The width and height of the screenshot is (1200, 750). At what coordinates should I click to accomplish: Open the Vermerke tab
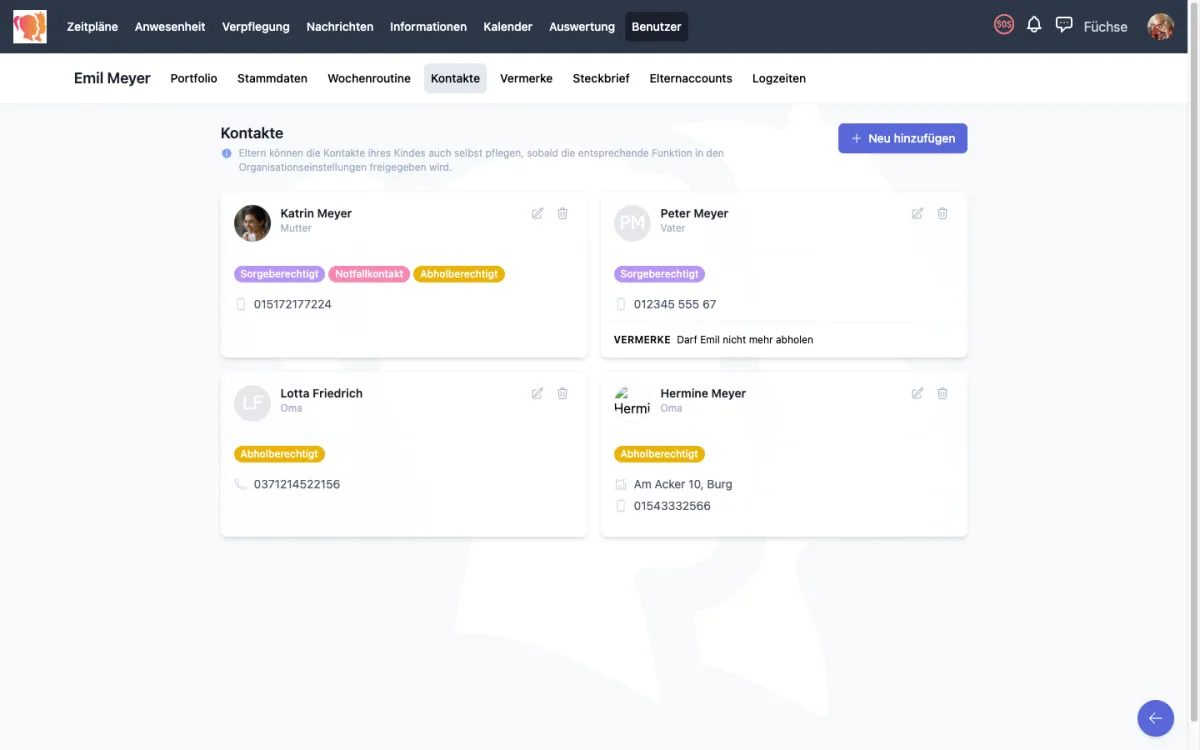point(526,78)
